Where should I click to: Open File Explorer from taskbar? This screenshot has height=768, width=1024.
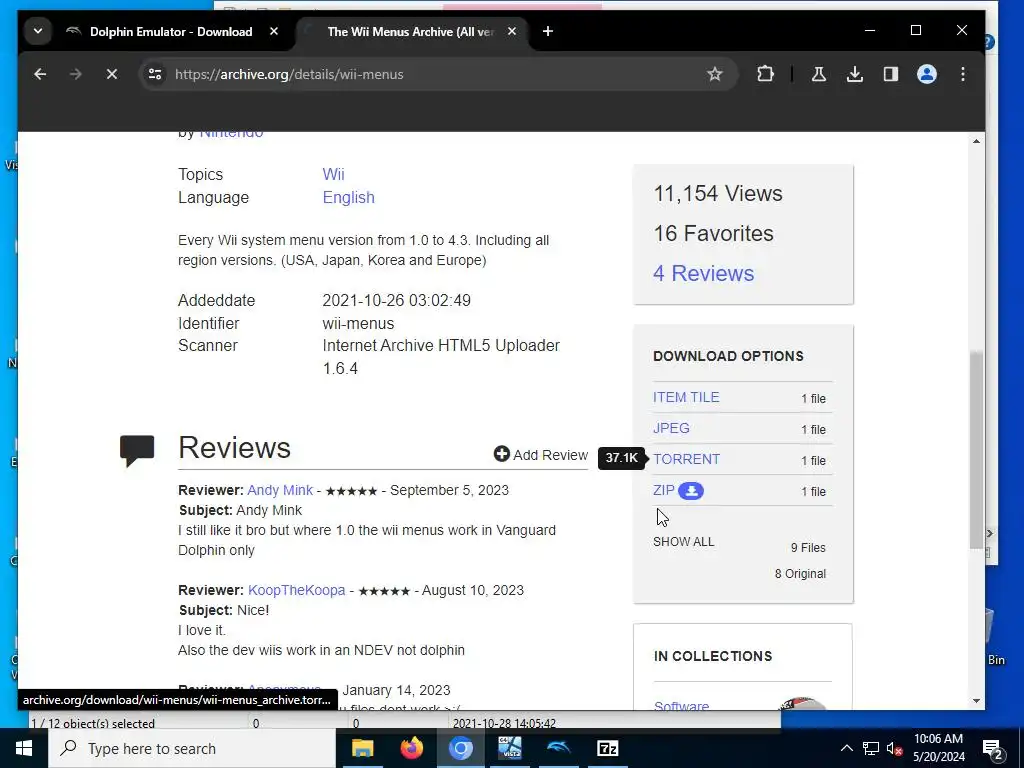[x=362, y=748]
